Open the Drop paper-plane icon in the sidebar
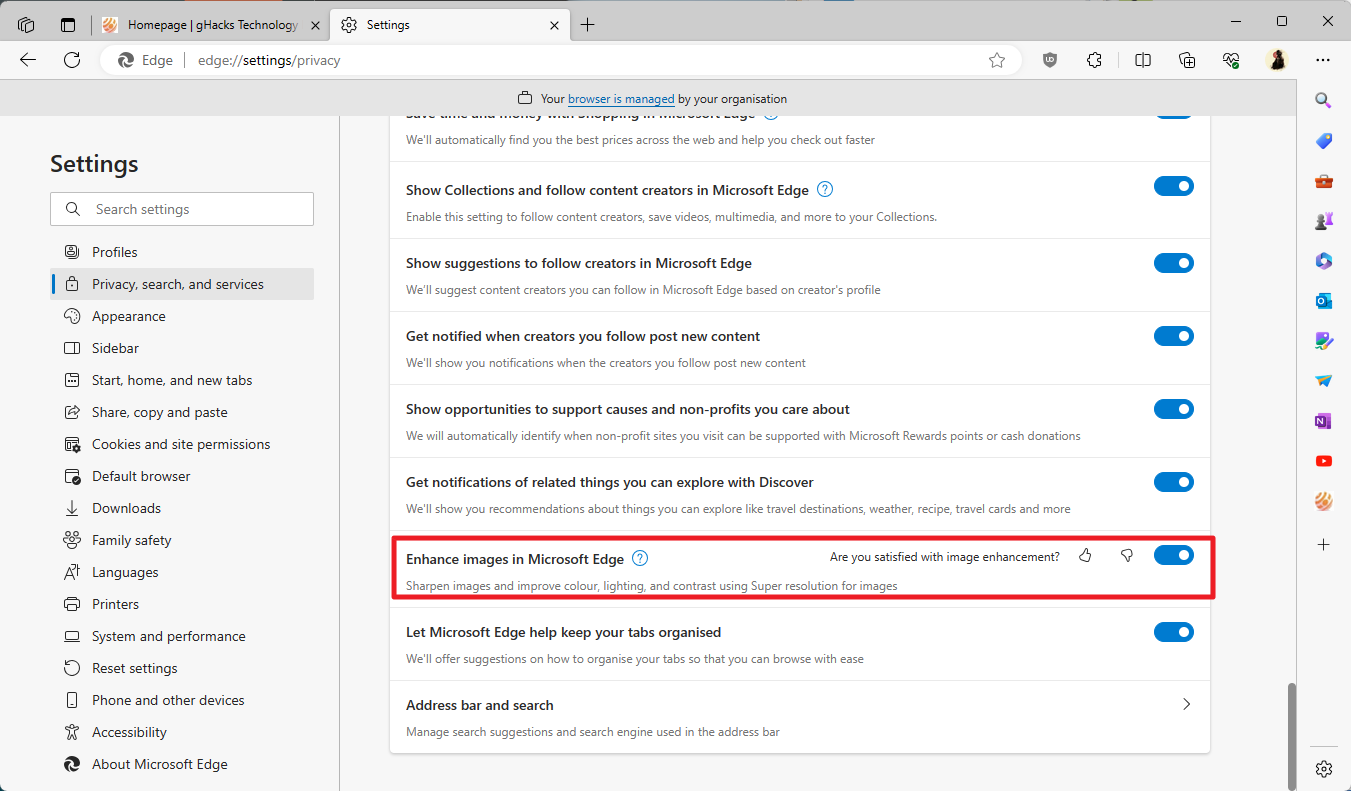1351x791 pixels. 1324,381
